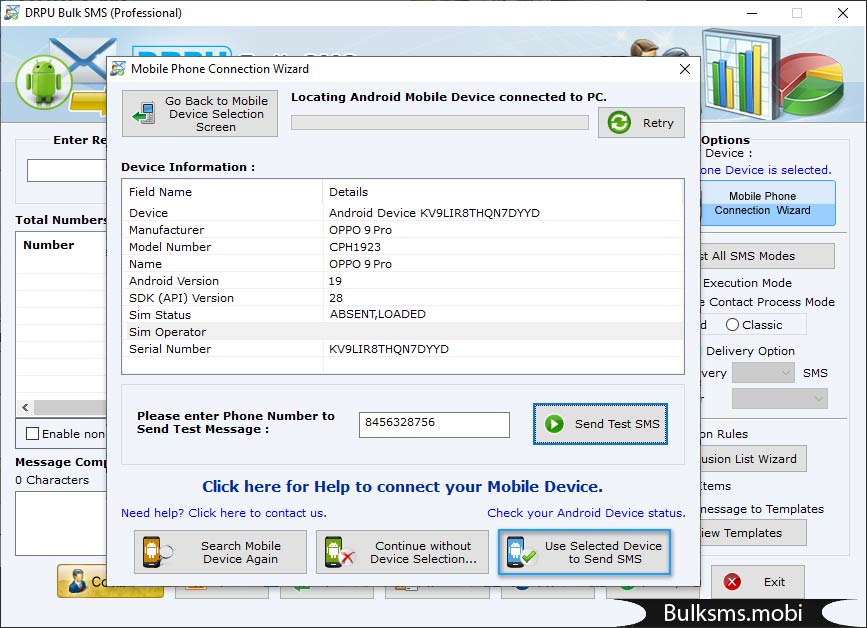Click Mobile Phone Connection Wizard button in main window
Viewport: 867px width, 628px height.
[768, 203]
